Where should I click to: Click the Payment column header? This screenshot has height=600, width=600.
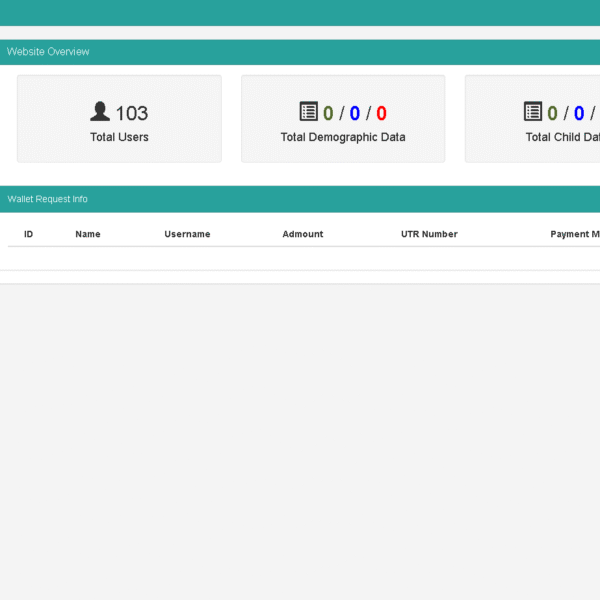pyautogui.click(x=574, y=234)
